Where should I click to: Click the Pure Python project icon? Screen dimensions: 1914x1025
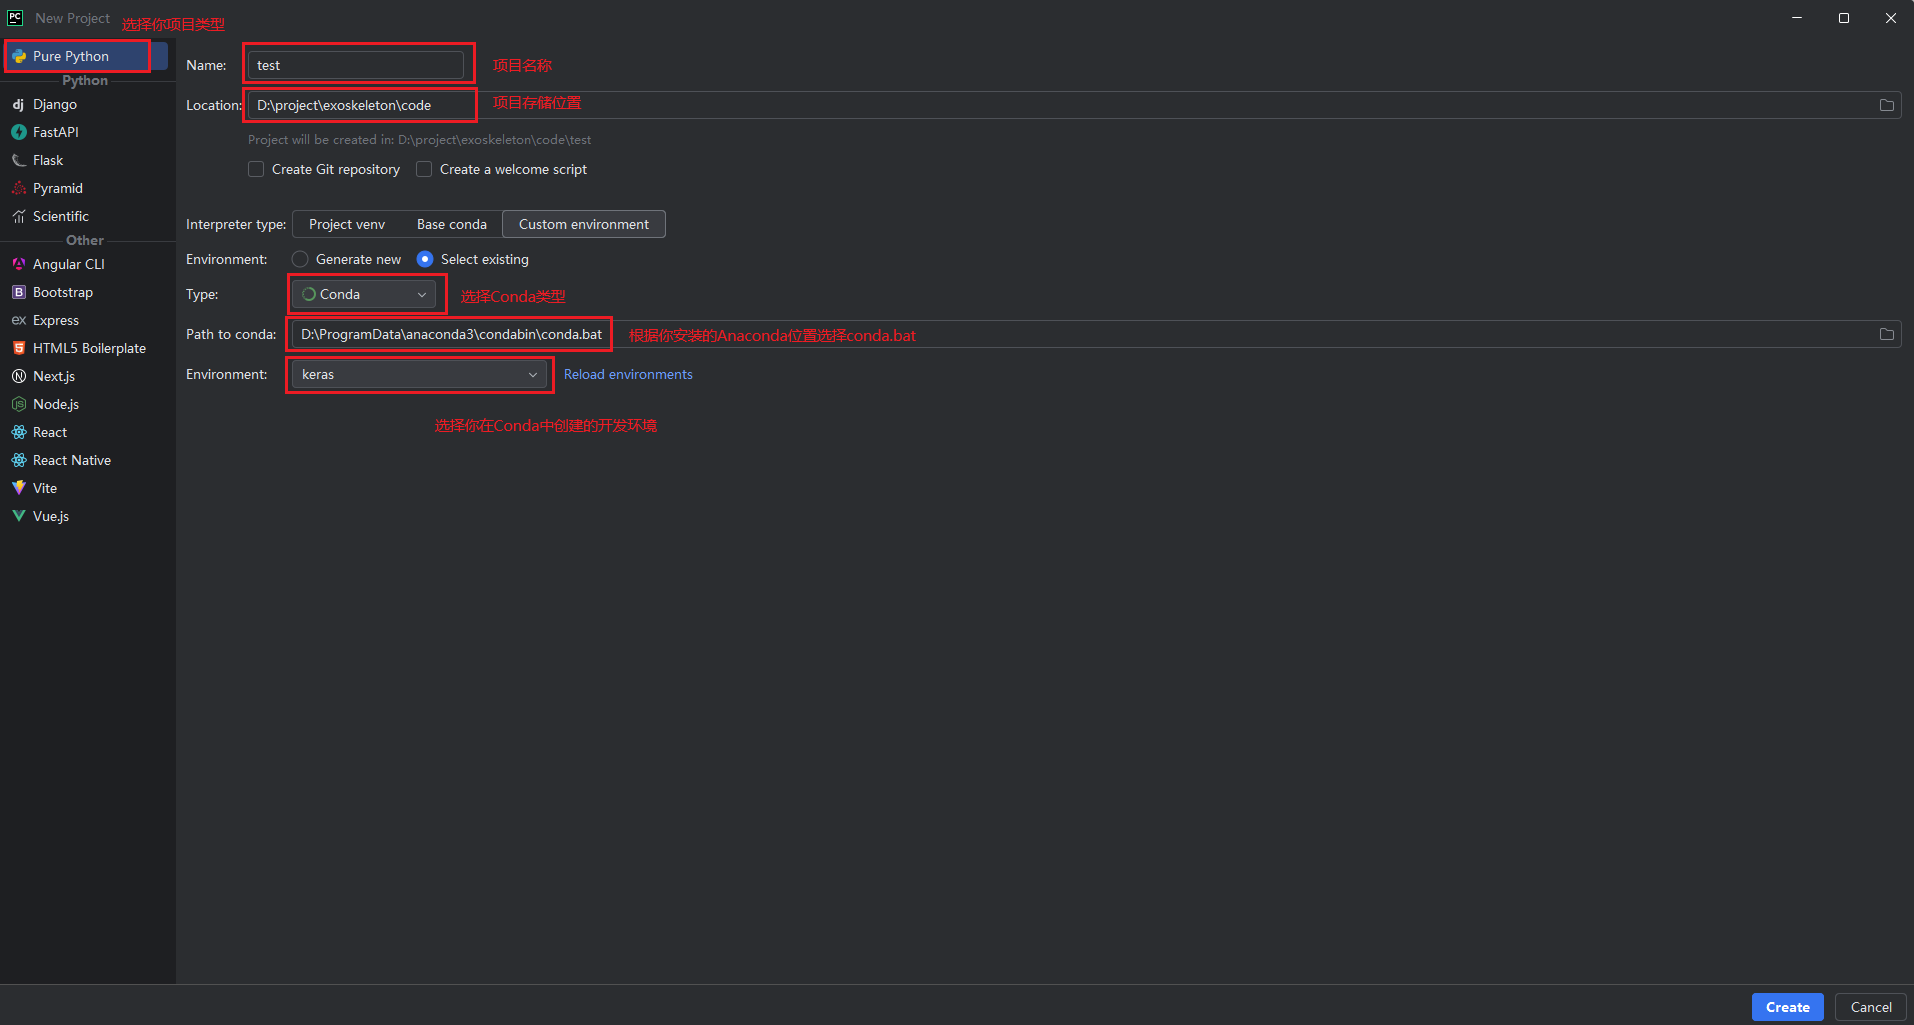(x=19, y=56)
